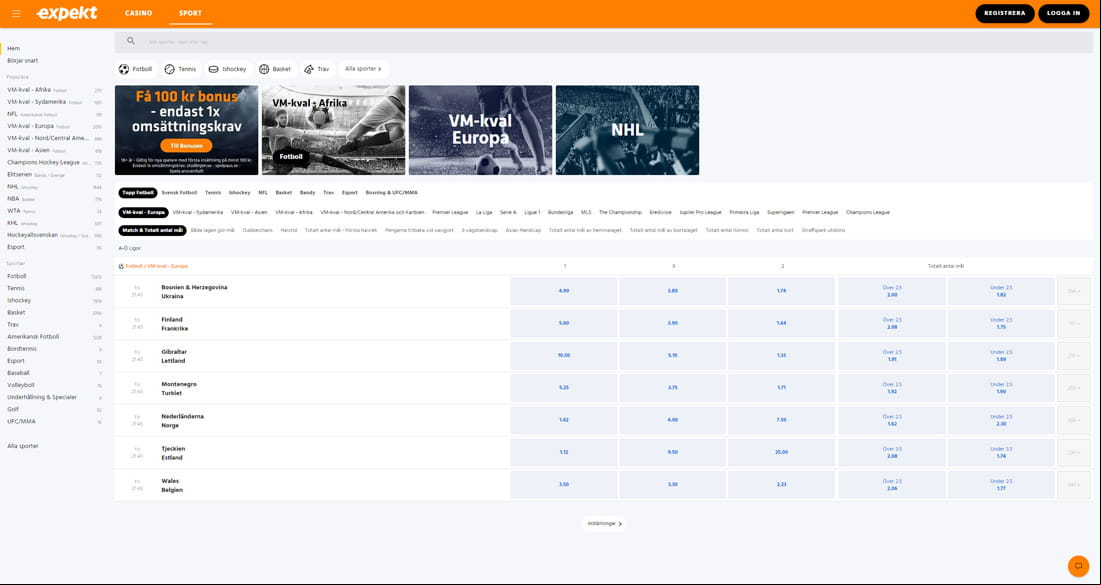Pick the 4.90 home odds for Bosnien & Herzegovina

(564, 291)
